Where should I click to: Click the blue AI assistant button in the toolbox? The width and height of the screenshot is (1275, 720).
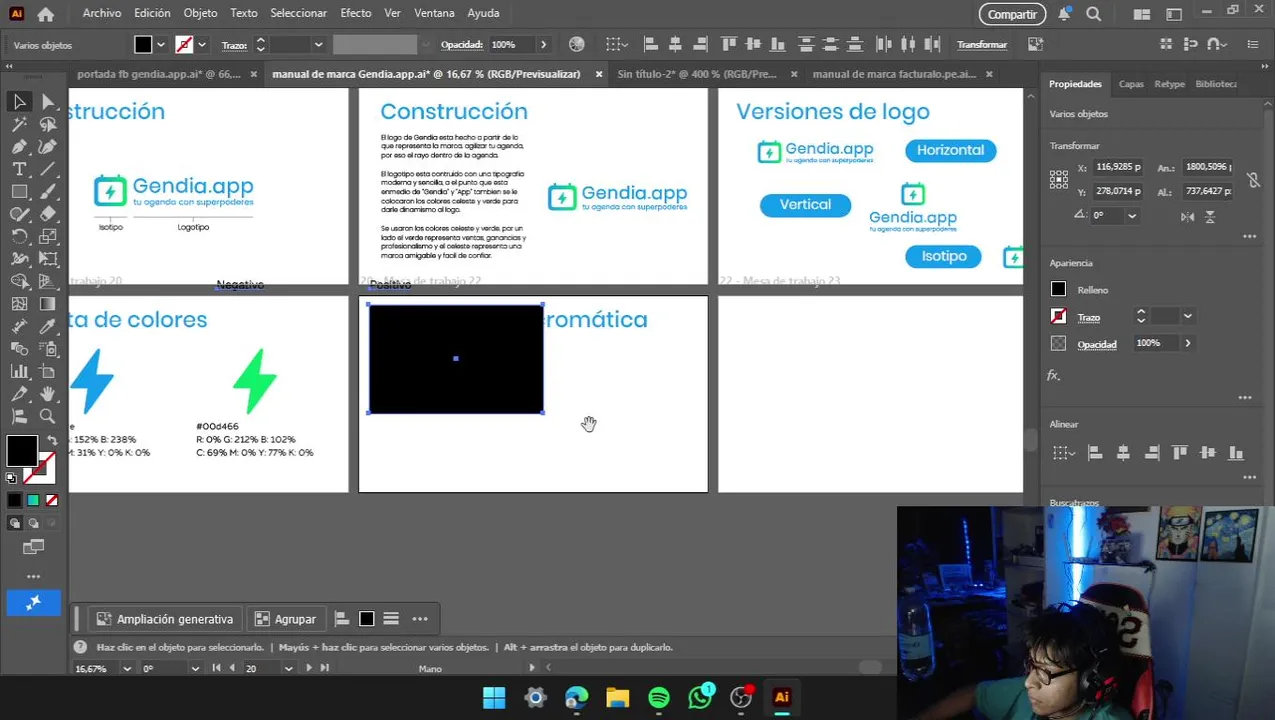(x=33, y=602)
